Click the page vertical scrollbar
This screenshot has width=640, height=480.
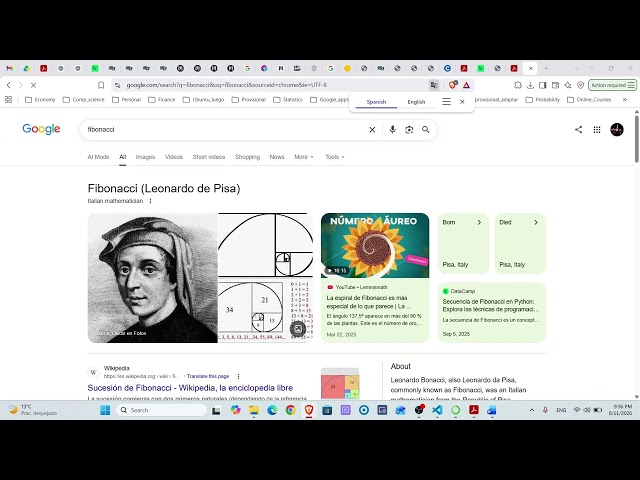tap(636, 139)
